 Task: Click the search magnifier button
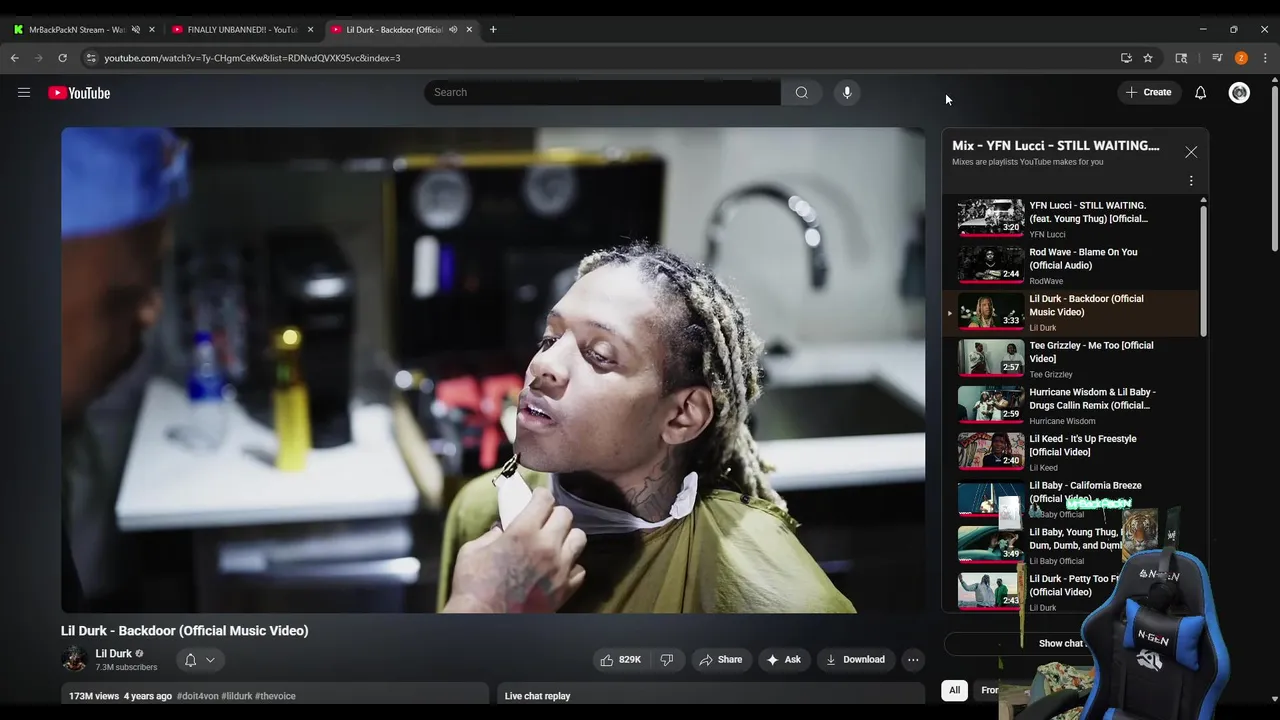pos(801,92)
